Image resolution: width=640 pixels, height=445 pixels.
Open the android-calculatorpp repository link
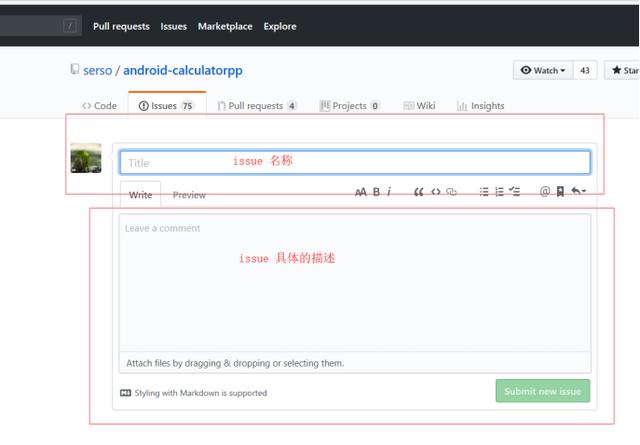tap(183, 71)
